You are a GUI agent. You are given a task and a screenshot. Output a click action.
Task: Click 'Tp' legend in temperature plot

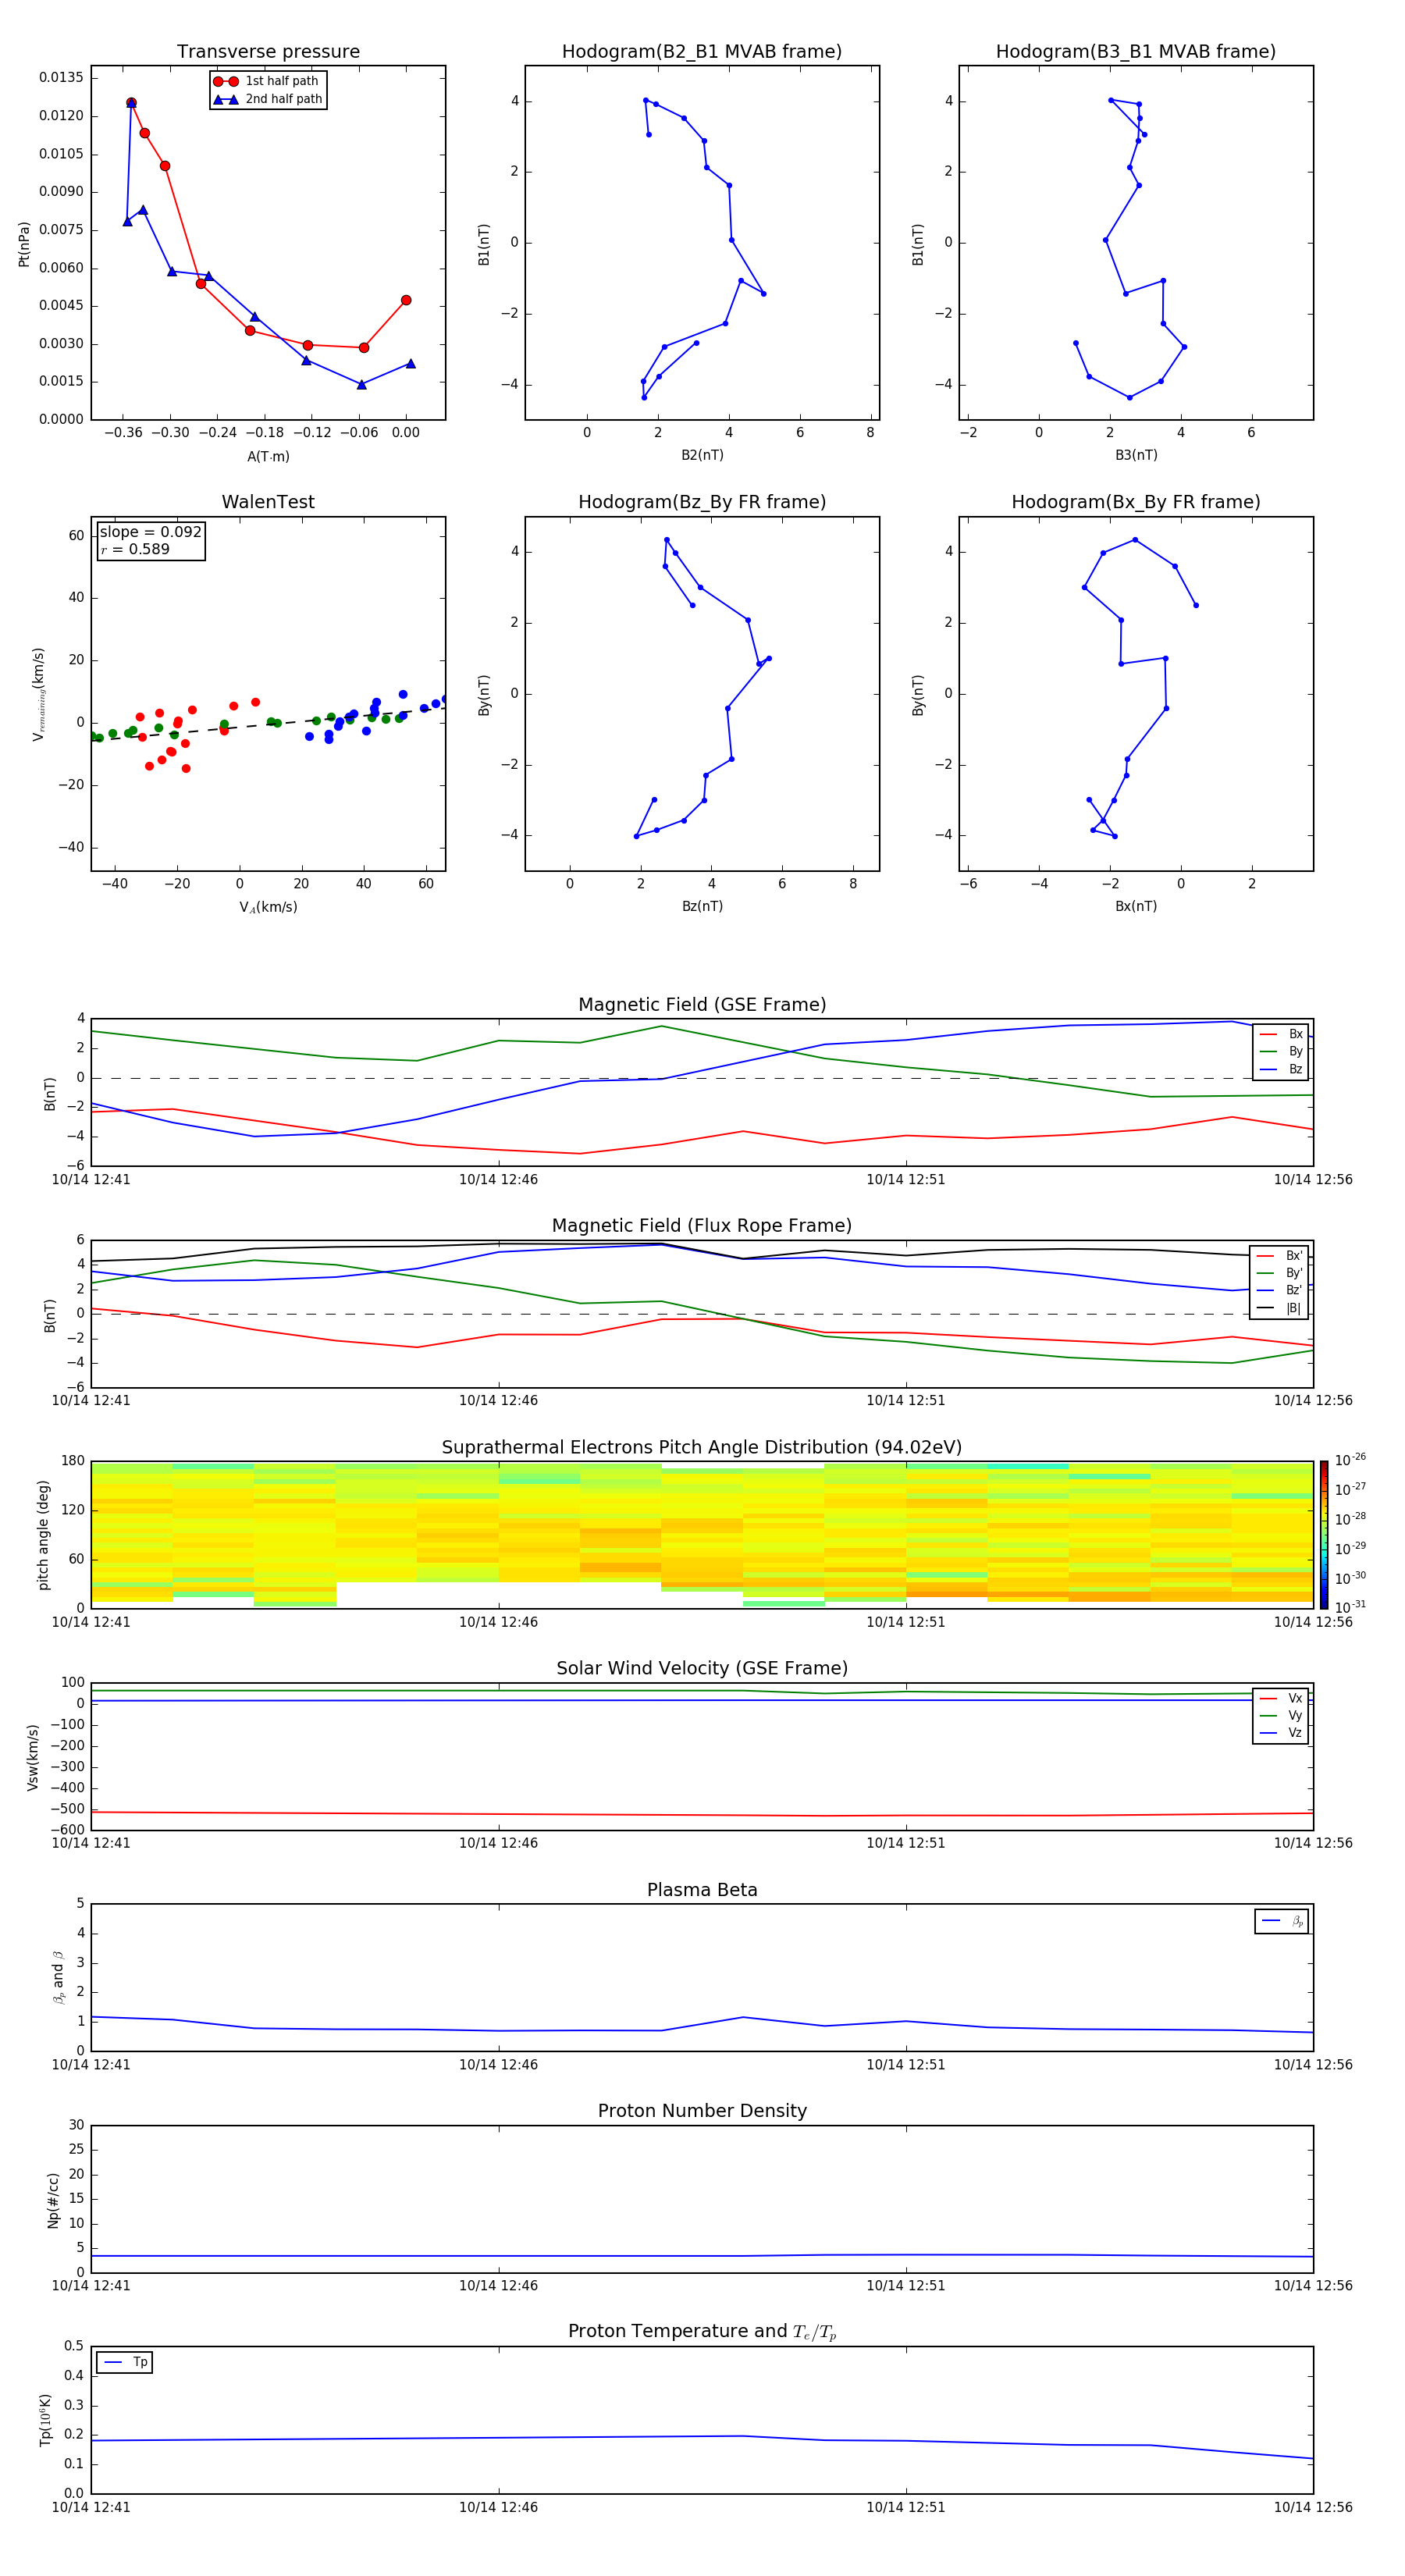(x=125, y=2362)
